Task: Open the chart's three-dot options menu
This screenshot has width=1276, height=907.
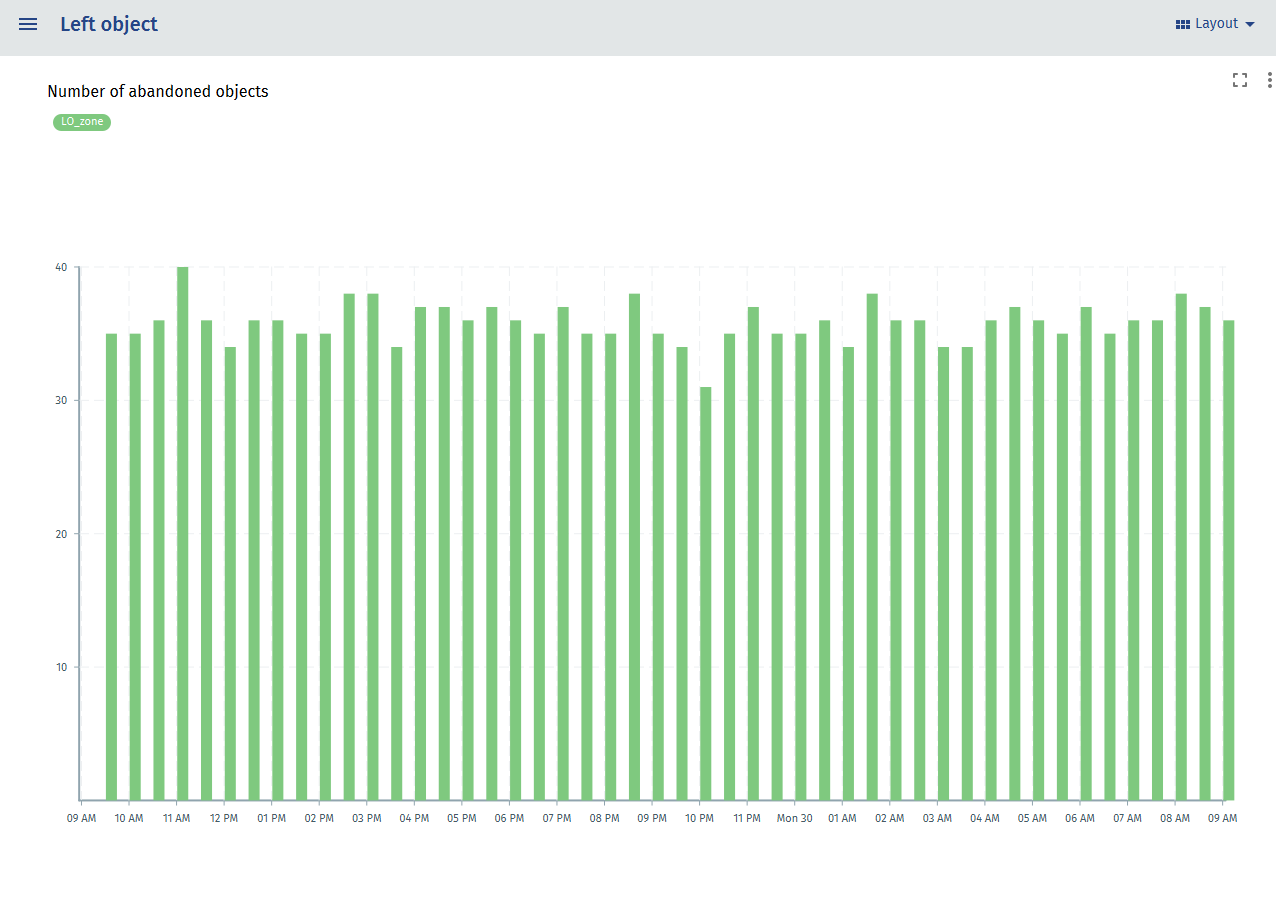Action: [x=1269, y=80]
